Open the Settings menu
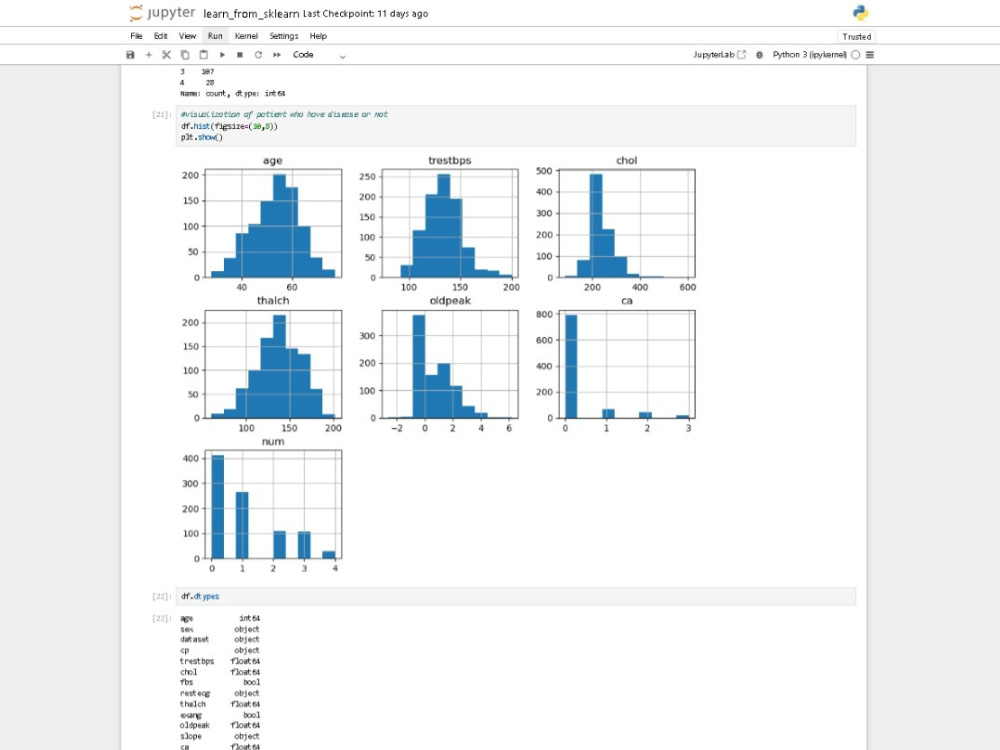The height and width of the screenshot is (750, 1000). (x=284, y=36)
